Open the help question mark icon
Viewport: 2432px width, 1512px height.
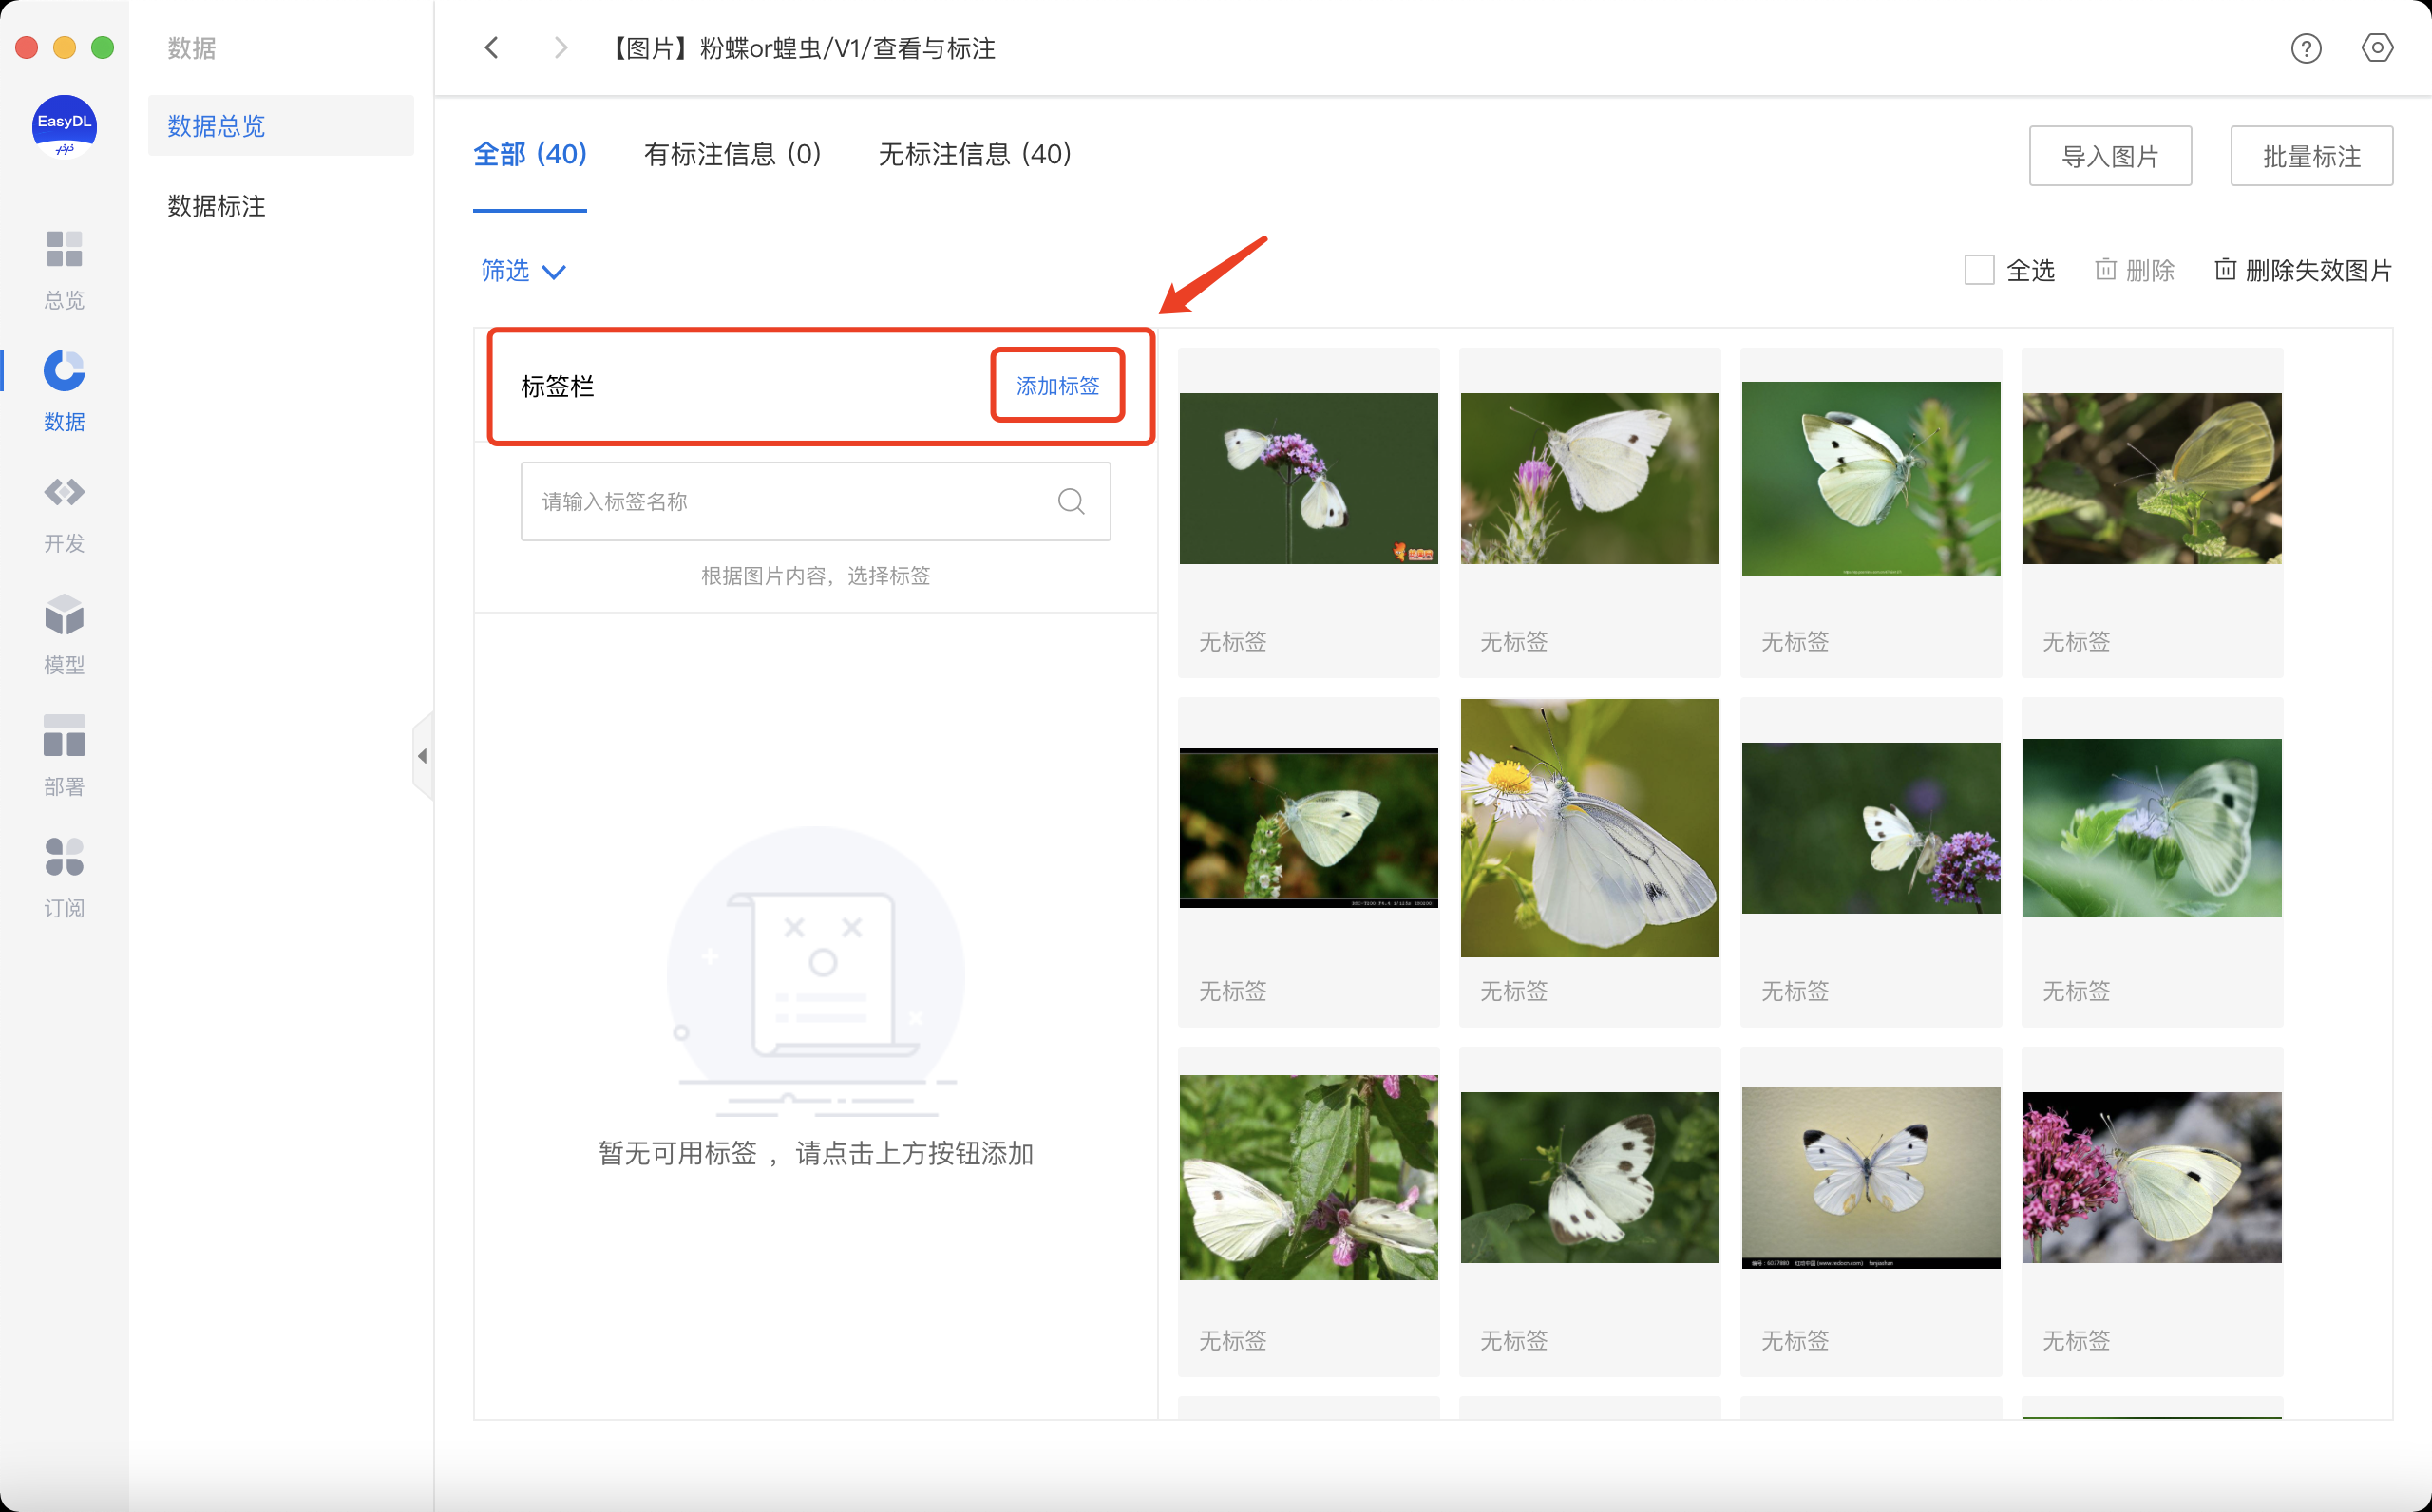pyautogui.click(x=2306, y=48)
